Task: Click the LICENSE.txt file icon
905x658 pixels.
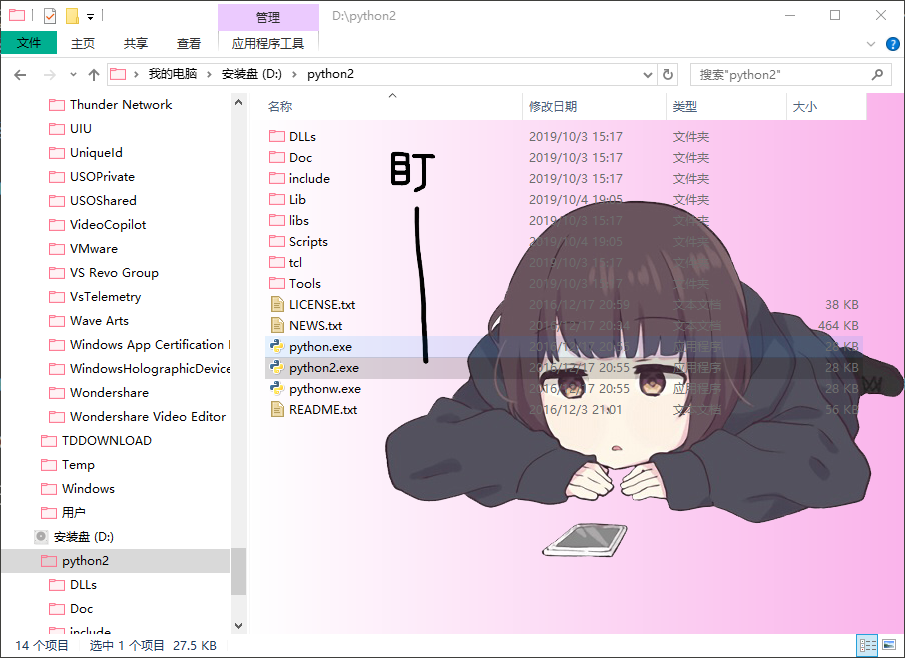Action: pos(277,304)
